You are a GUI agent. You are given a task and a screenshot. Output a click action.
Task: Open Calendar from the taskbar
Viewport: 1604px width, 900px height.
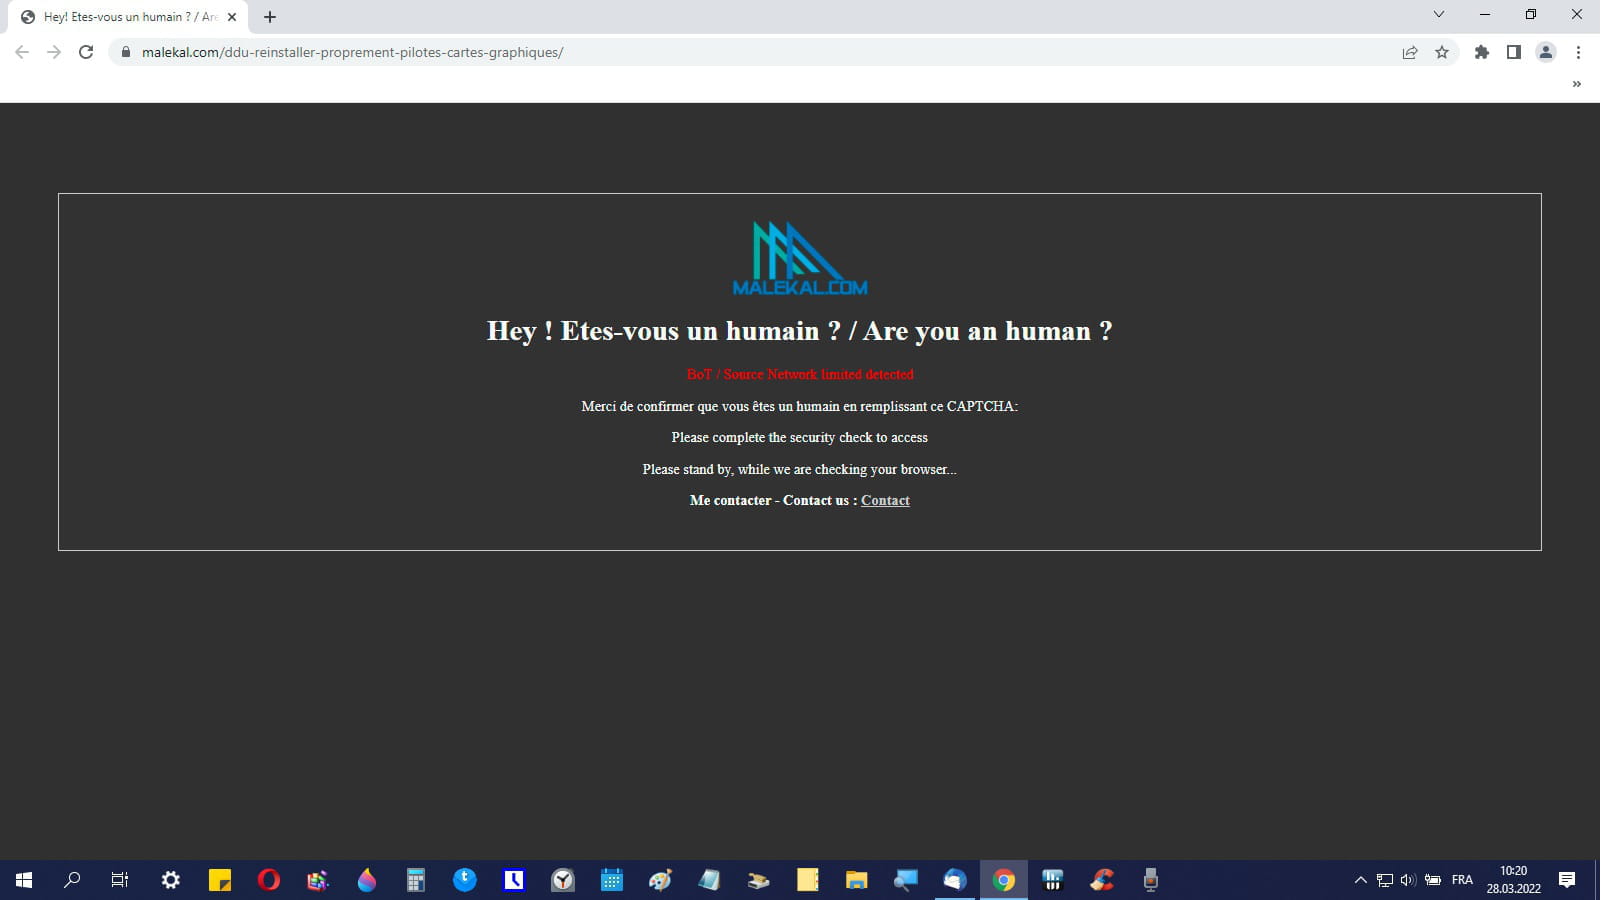pos(612,880)
